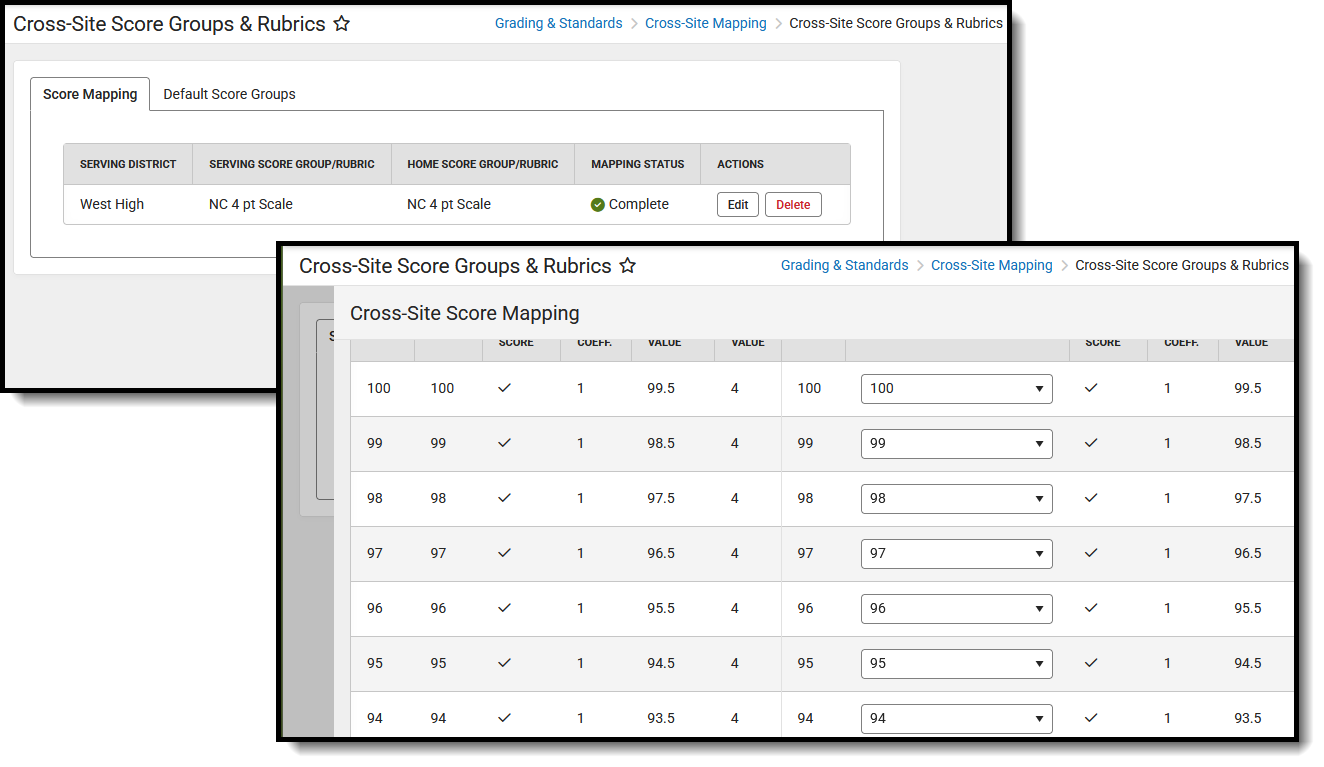This screenshot has width=1324, height=767.
Task: Click NC 4 pt Scale under Home Score Group/Rubric
Action: [x=449, y=204]
